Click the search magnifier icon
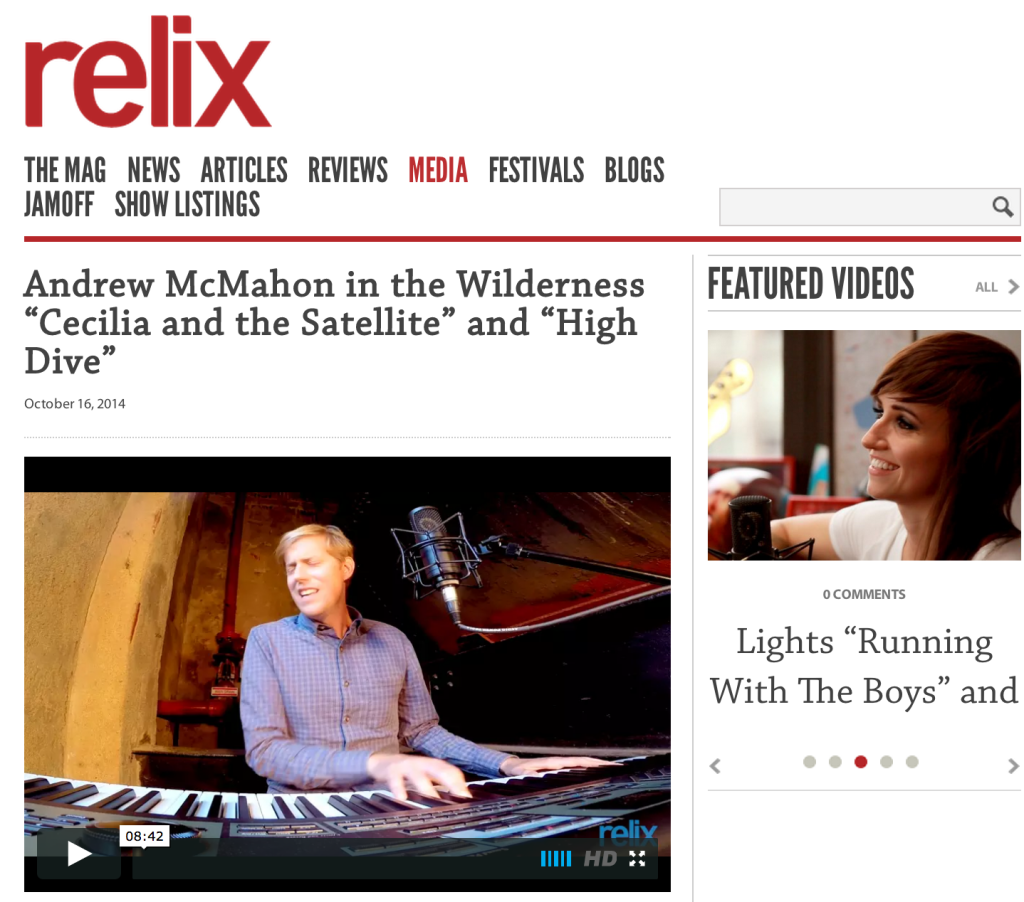1024x902 pixels. pos(1002,207)
